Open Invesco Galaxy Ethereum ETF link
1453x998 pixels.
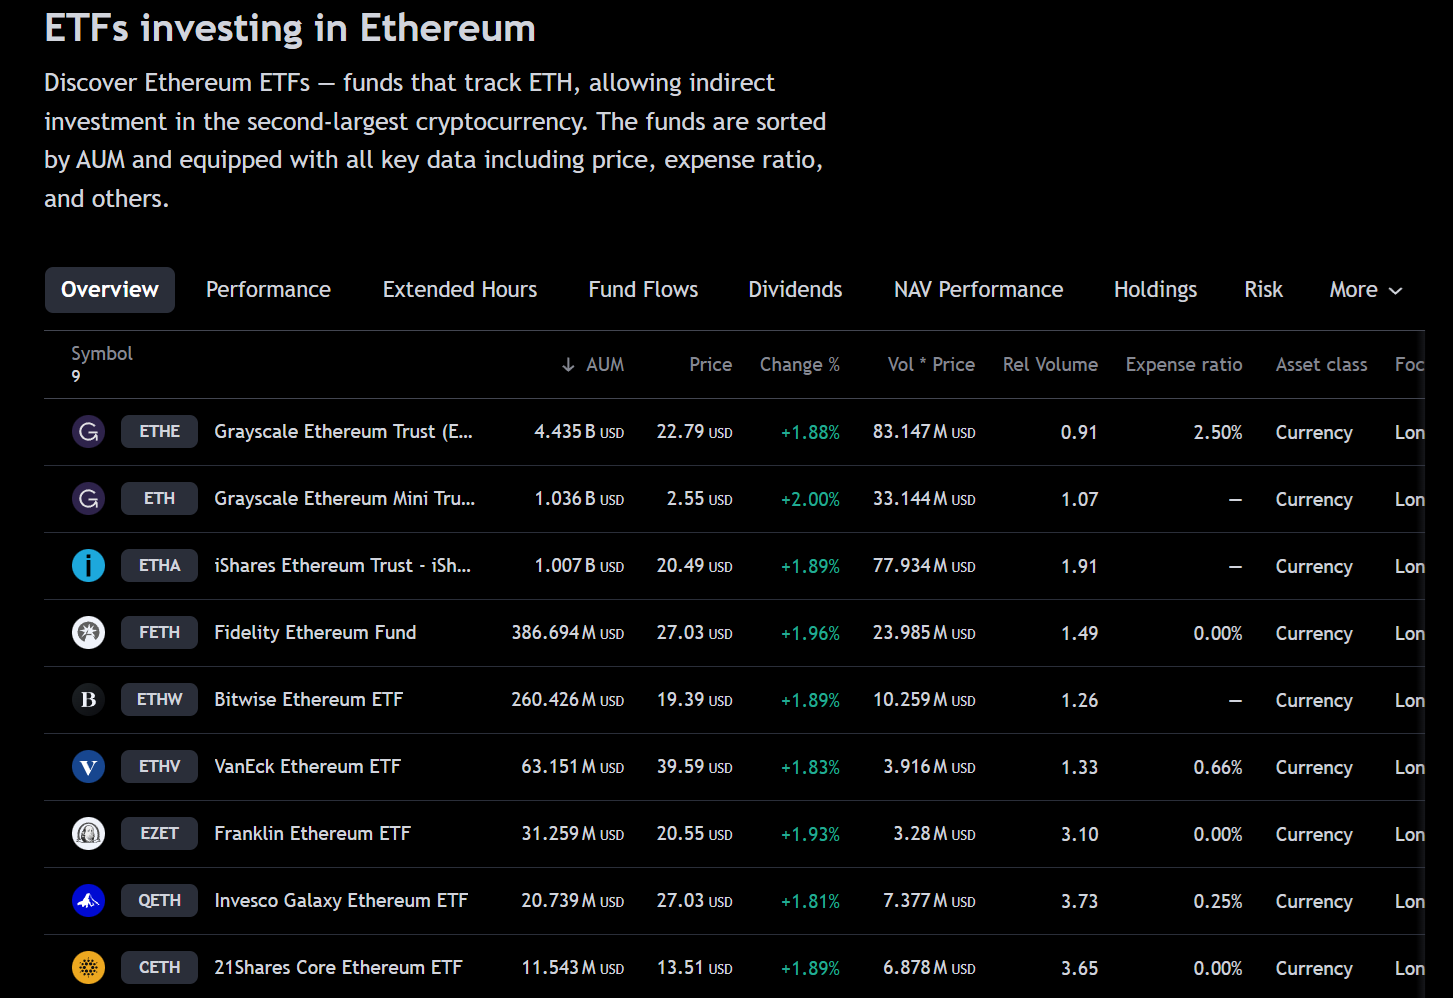pos(341,901)
